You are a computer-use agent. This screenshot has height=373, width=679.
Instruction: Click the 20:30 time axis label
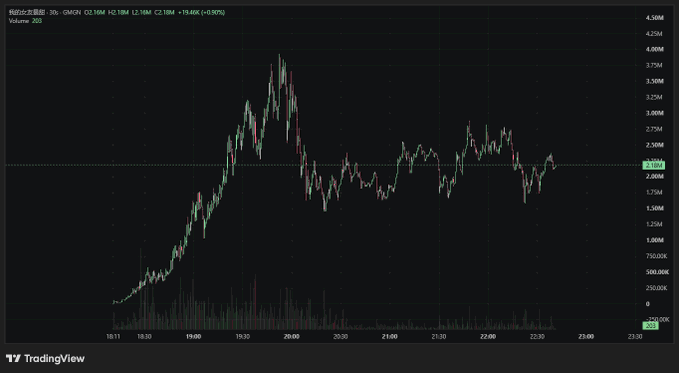340,337
